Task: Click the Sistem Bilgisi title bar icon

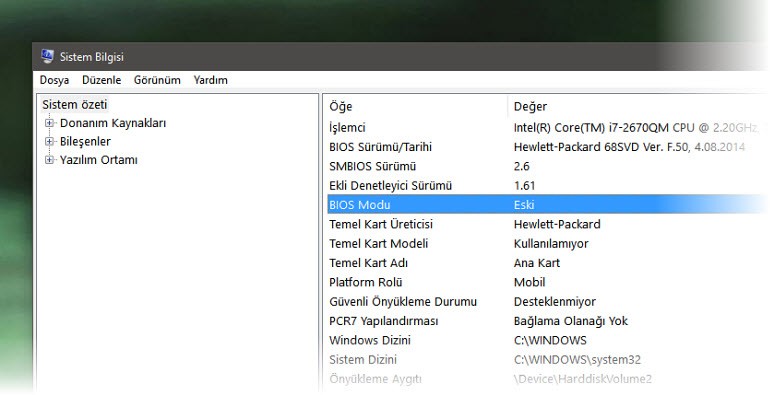Action: click(47, 56)
